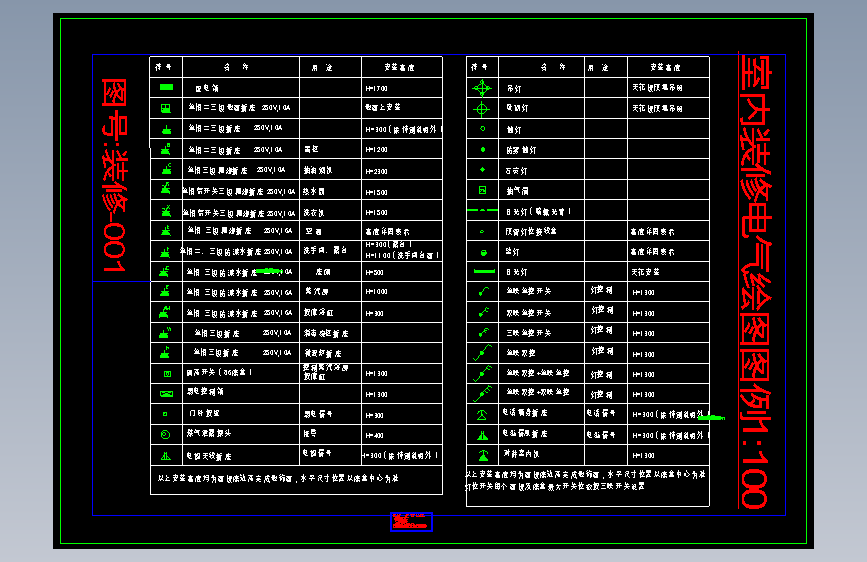Select the 用途 header in the right table

[x=598, y=67]
